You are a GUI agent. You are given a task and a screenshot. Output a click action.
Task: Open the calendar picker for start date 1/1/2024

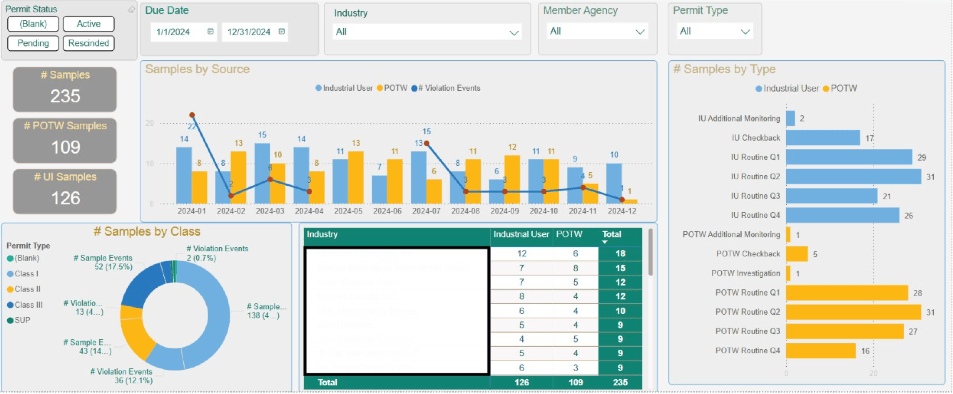210,32
